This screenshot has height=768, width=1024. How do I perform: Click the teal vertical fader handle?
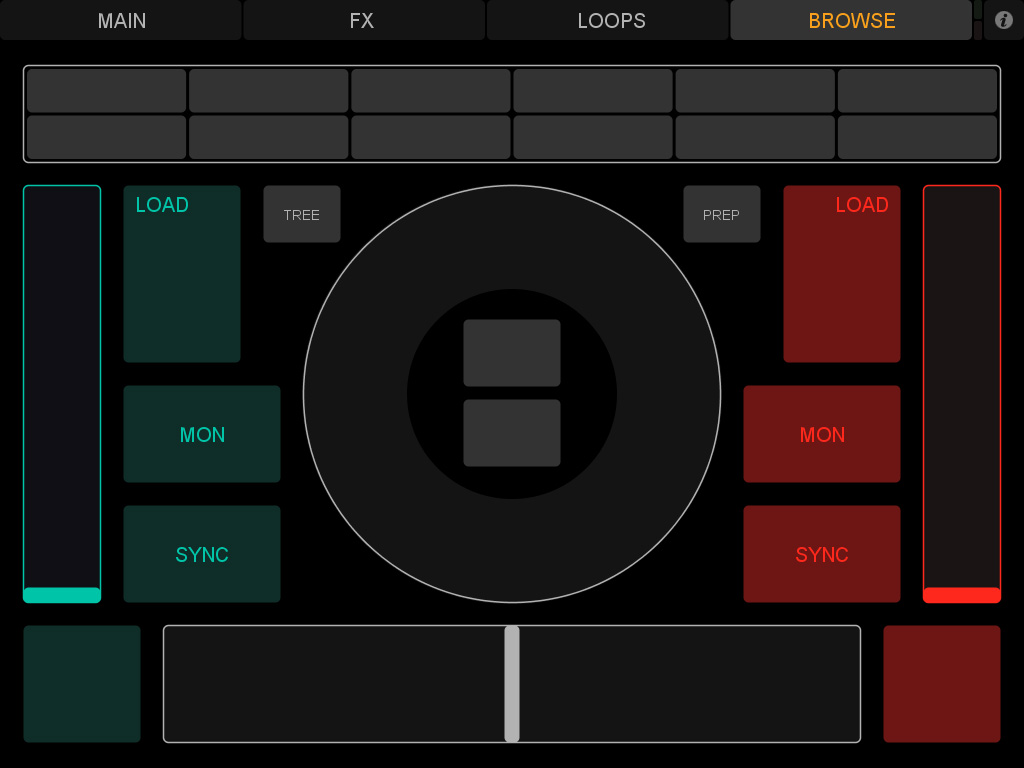(62, 595)
